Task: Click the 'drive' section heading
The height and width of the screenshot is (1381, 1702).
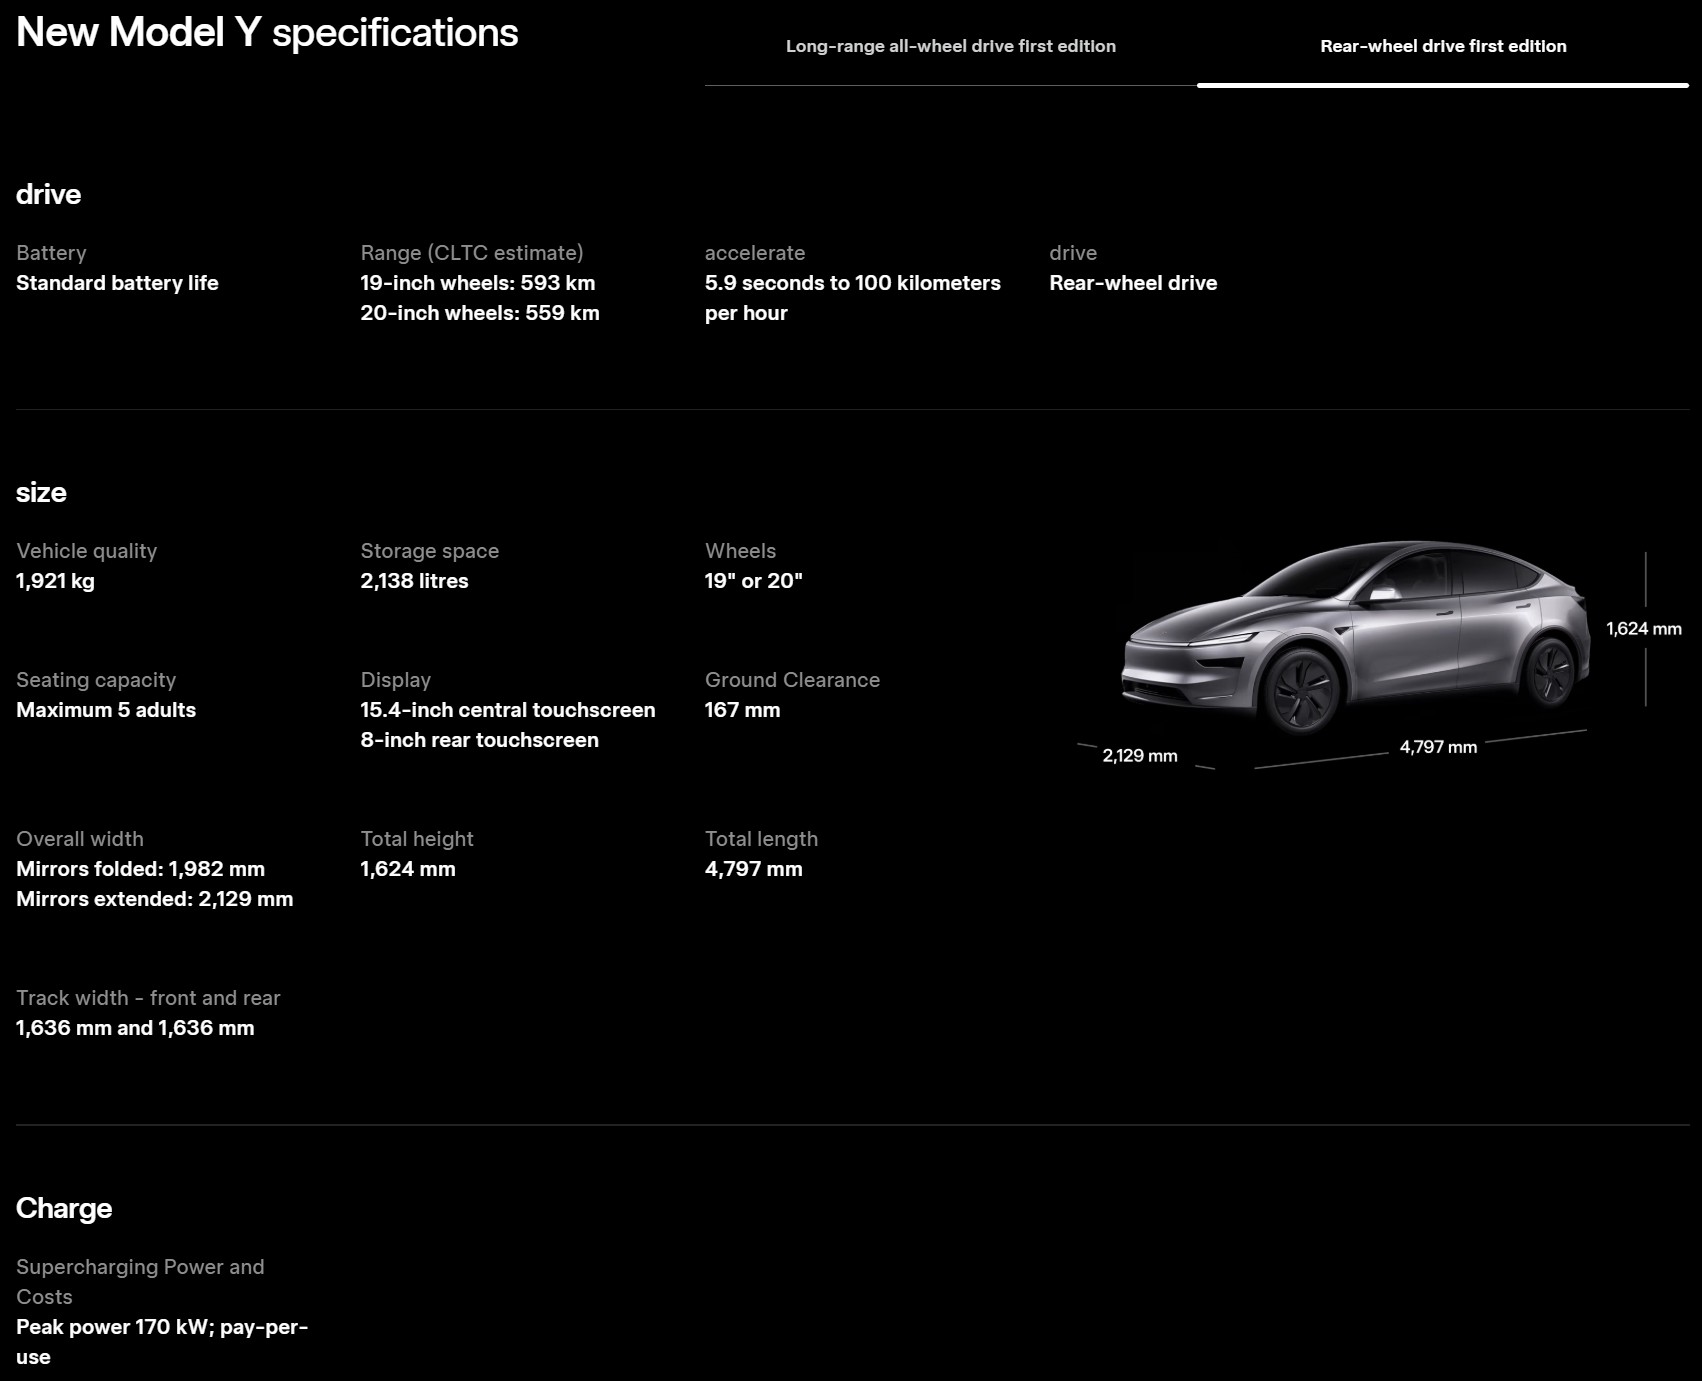Action: click(x=48, y=194)
